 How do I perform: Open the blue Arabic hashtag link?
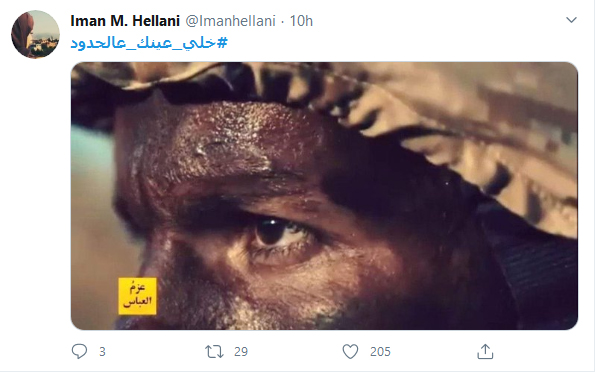[x=149, y=43]
